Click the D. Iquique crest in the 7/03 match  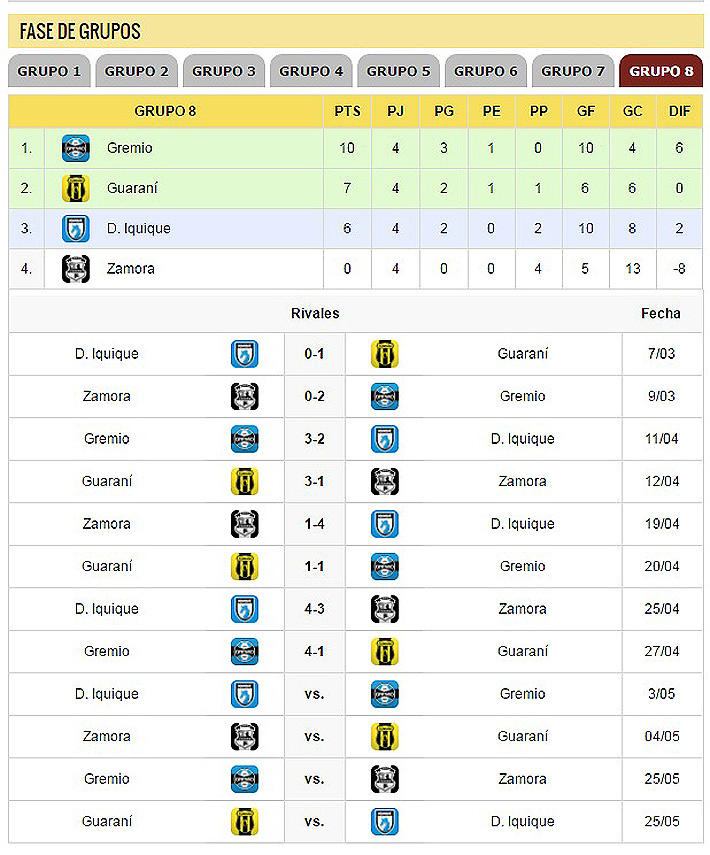coord(245,354)
